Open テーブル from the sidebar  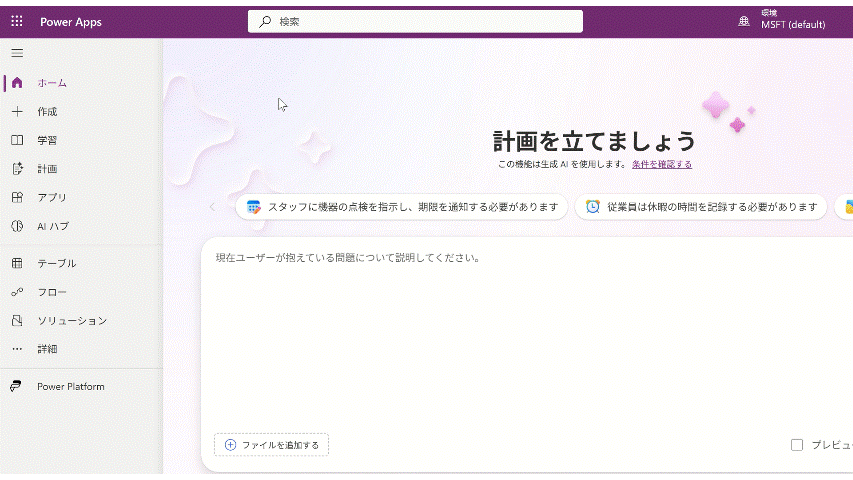(56, 263)
